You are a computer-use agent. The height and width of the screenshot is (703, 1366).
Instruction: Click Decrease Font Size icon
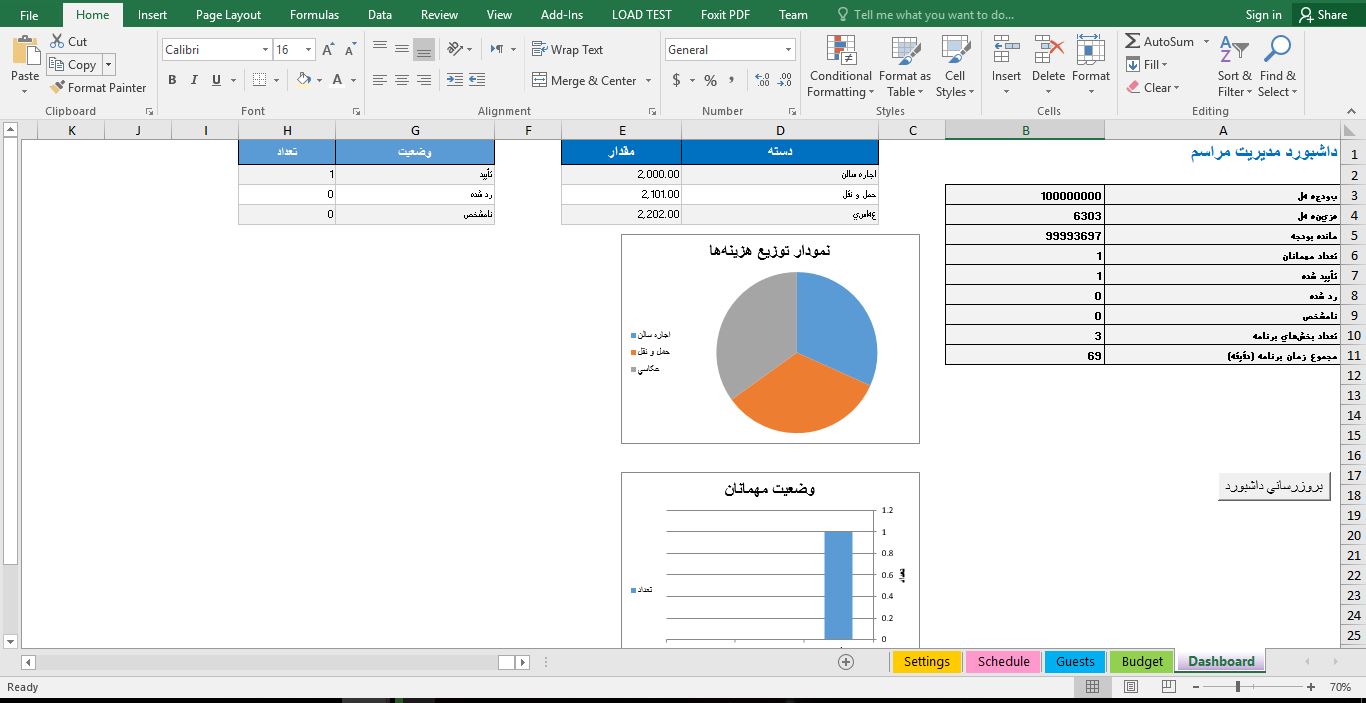click(350, 49)
